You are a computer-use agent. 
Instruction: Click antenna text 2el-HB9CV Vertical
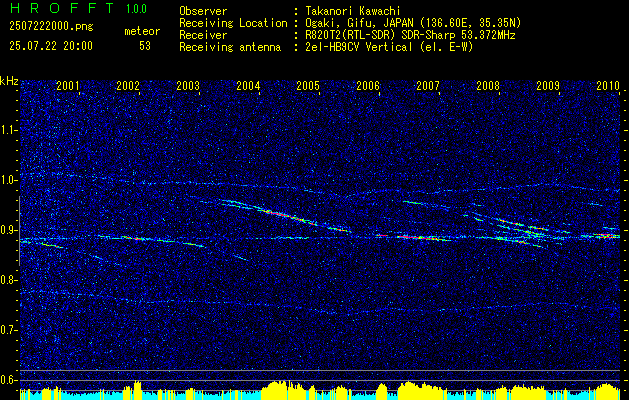[359, 47]
